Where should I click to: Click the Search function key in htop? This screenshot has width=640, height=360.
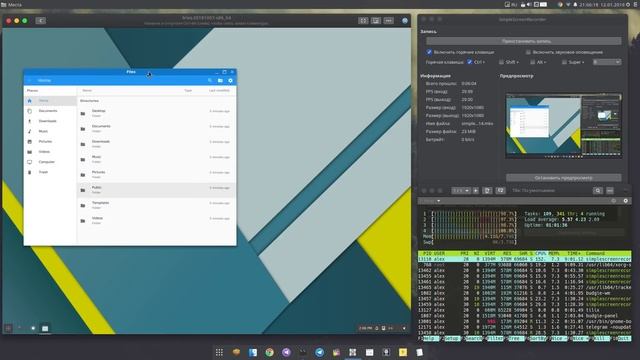pos(474,339)
